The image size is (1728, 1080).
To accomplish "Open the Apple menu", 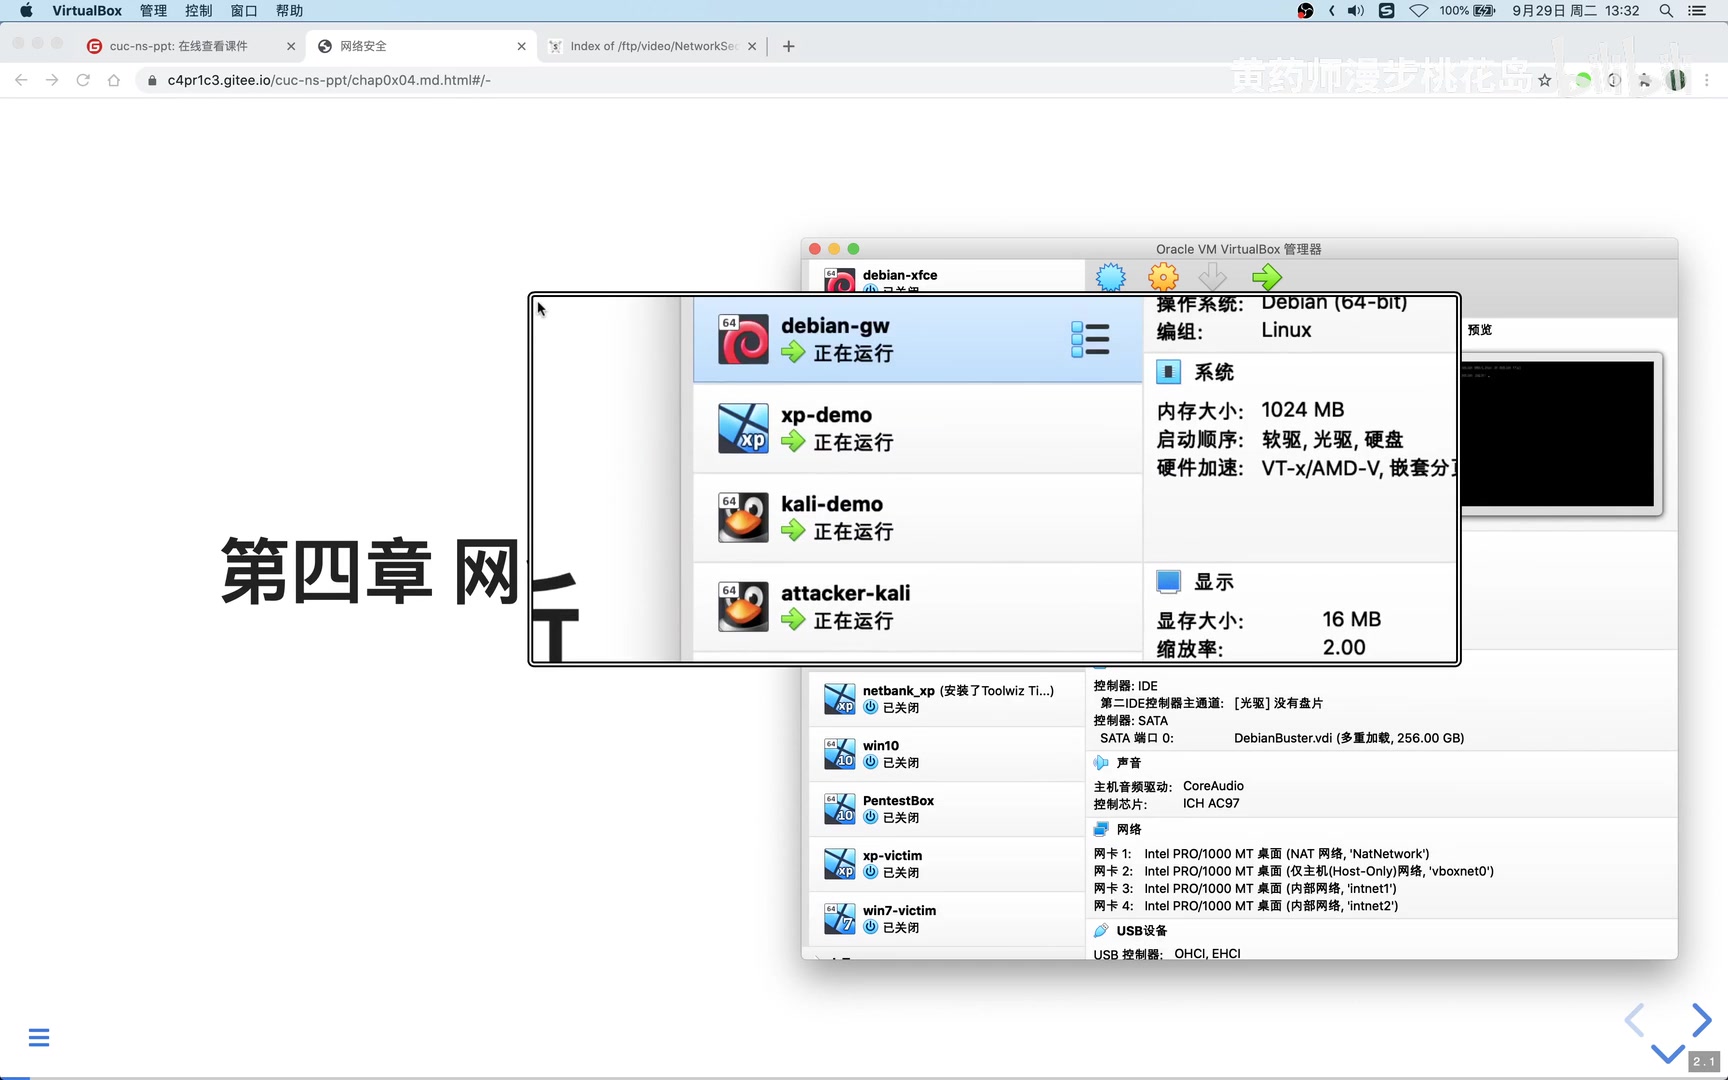I will click(26, 11).
